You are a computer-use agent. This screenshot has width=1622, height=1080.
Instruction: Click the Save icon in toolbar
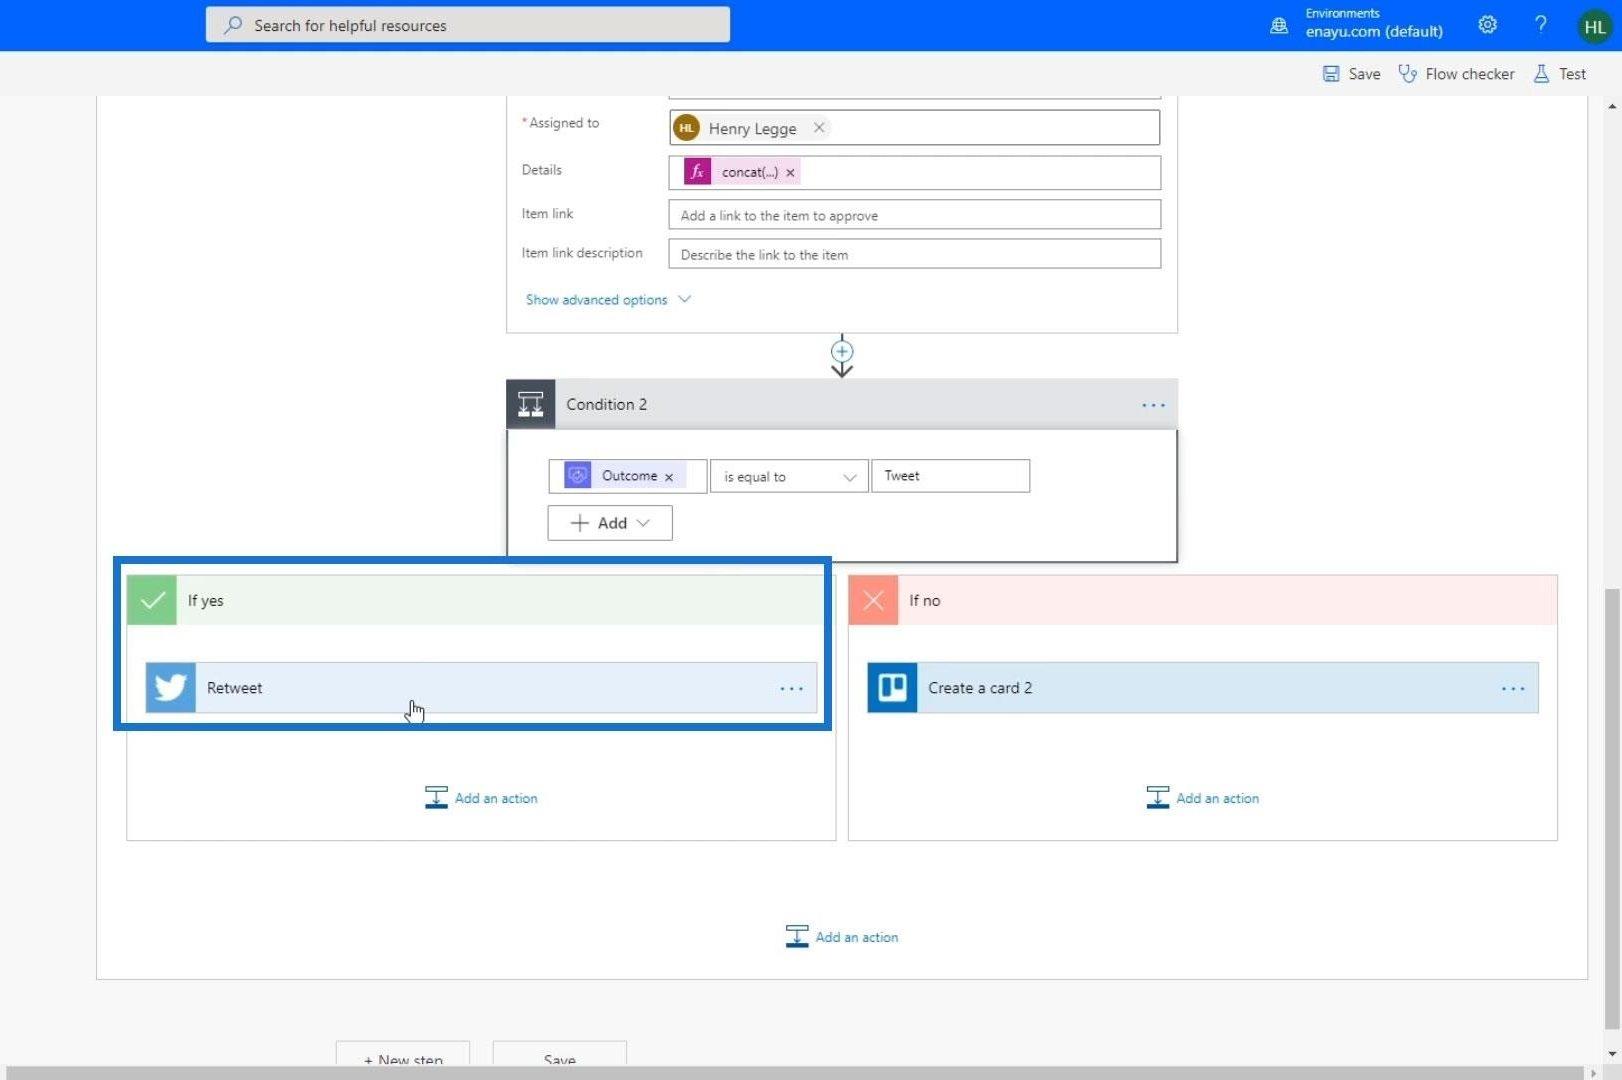pyautogui.click(x=1331, y=74)
